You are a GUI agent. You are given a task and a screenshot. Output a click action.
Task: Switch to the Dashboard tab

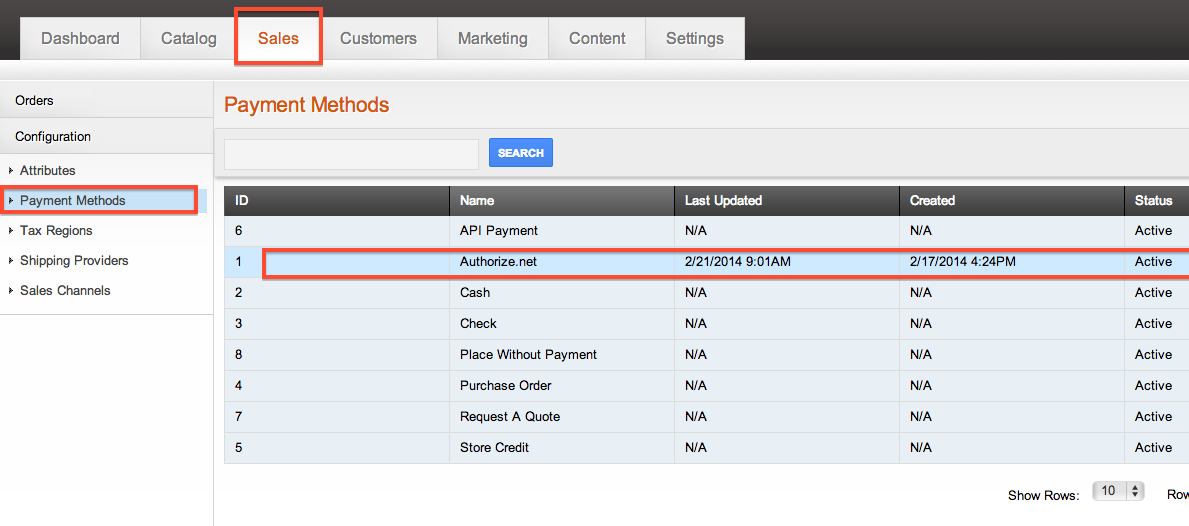pos(80,38)
